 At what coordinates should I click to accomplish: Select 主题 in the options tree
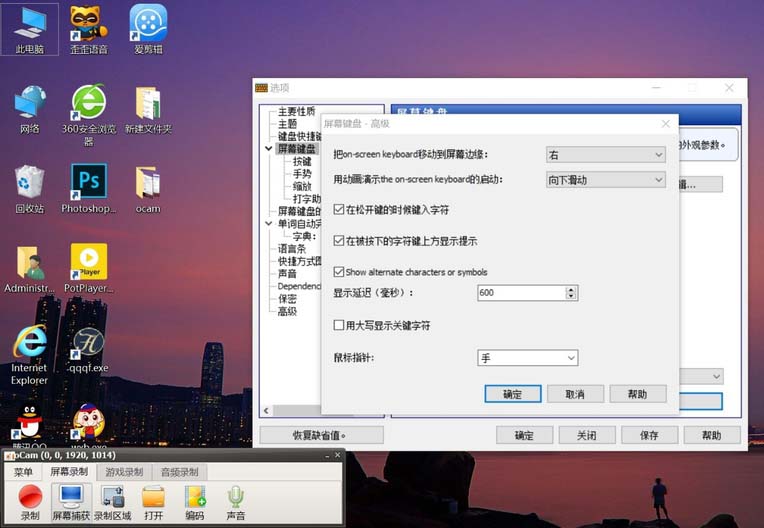click(287, 124)
